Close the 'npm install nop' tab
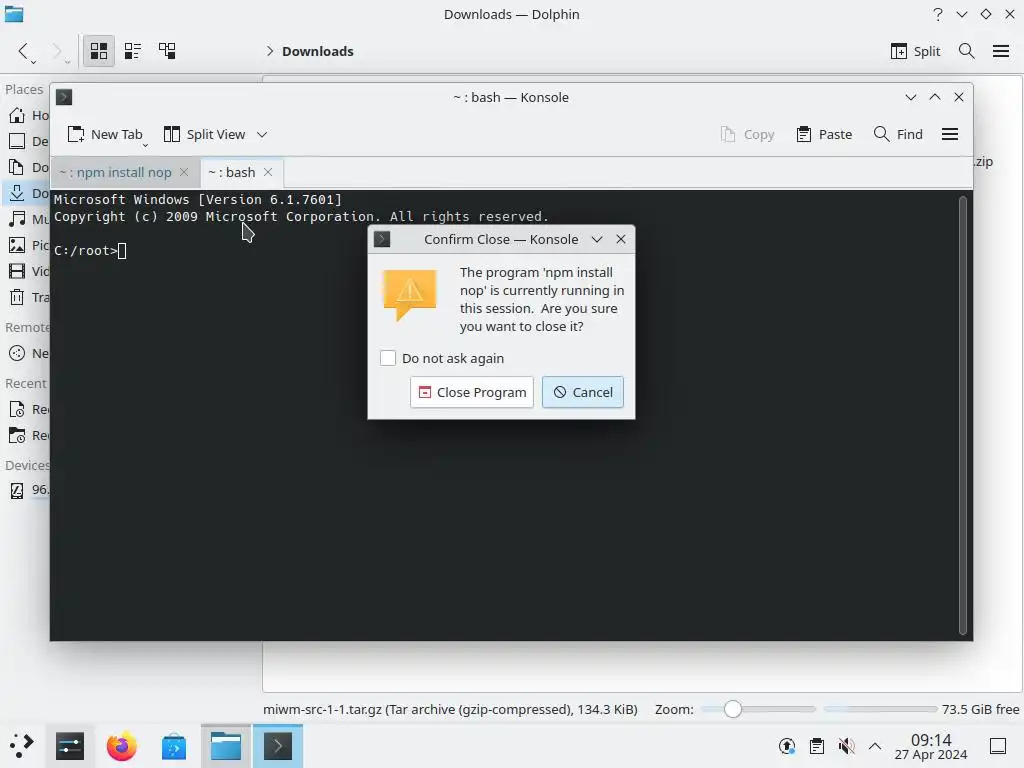1024x768 pixels. click(x=184, y=172)
